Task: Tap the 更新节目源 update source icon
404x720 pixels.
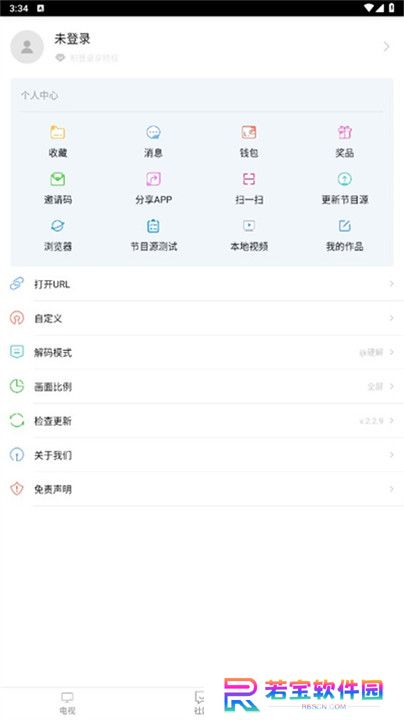Action: (344, 179)
